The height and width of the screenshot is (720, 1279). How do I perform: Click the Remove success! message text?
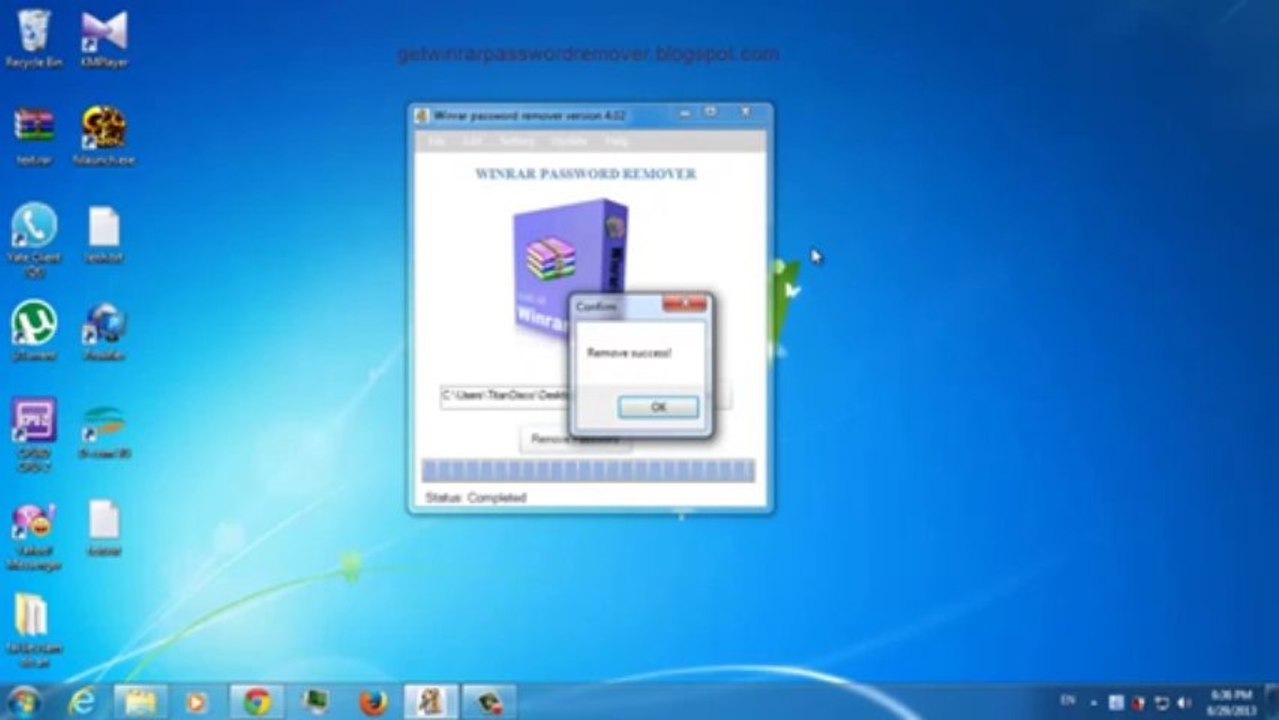point(629,353)
